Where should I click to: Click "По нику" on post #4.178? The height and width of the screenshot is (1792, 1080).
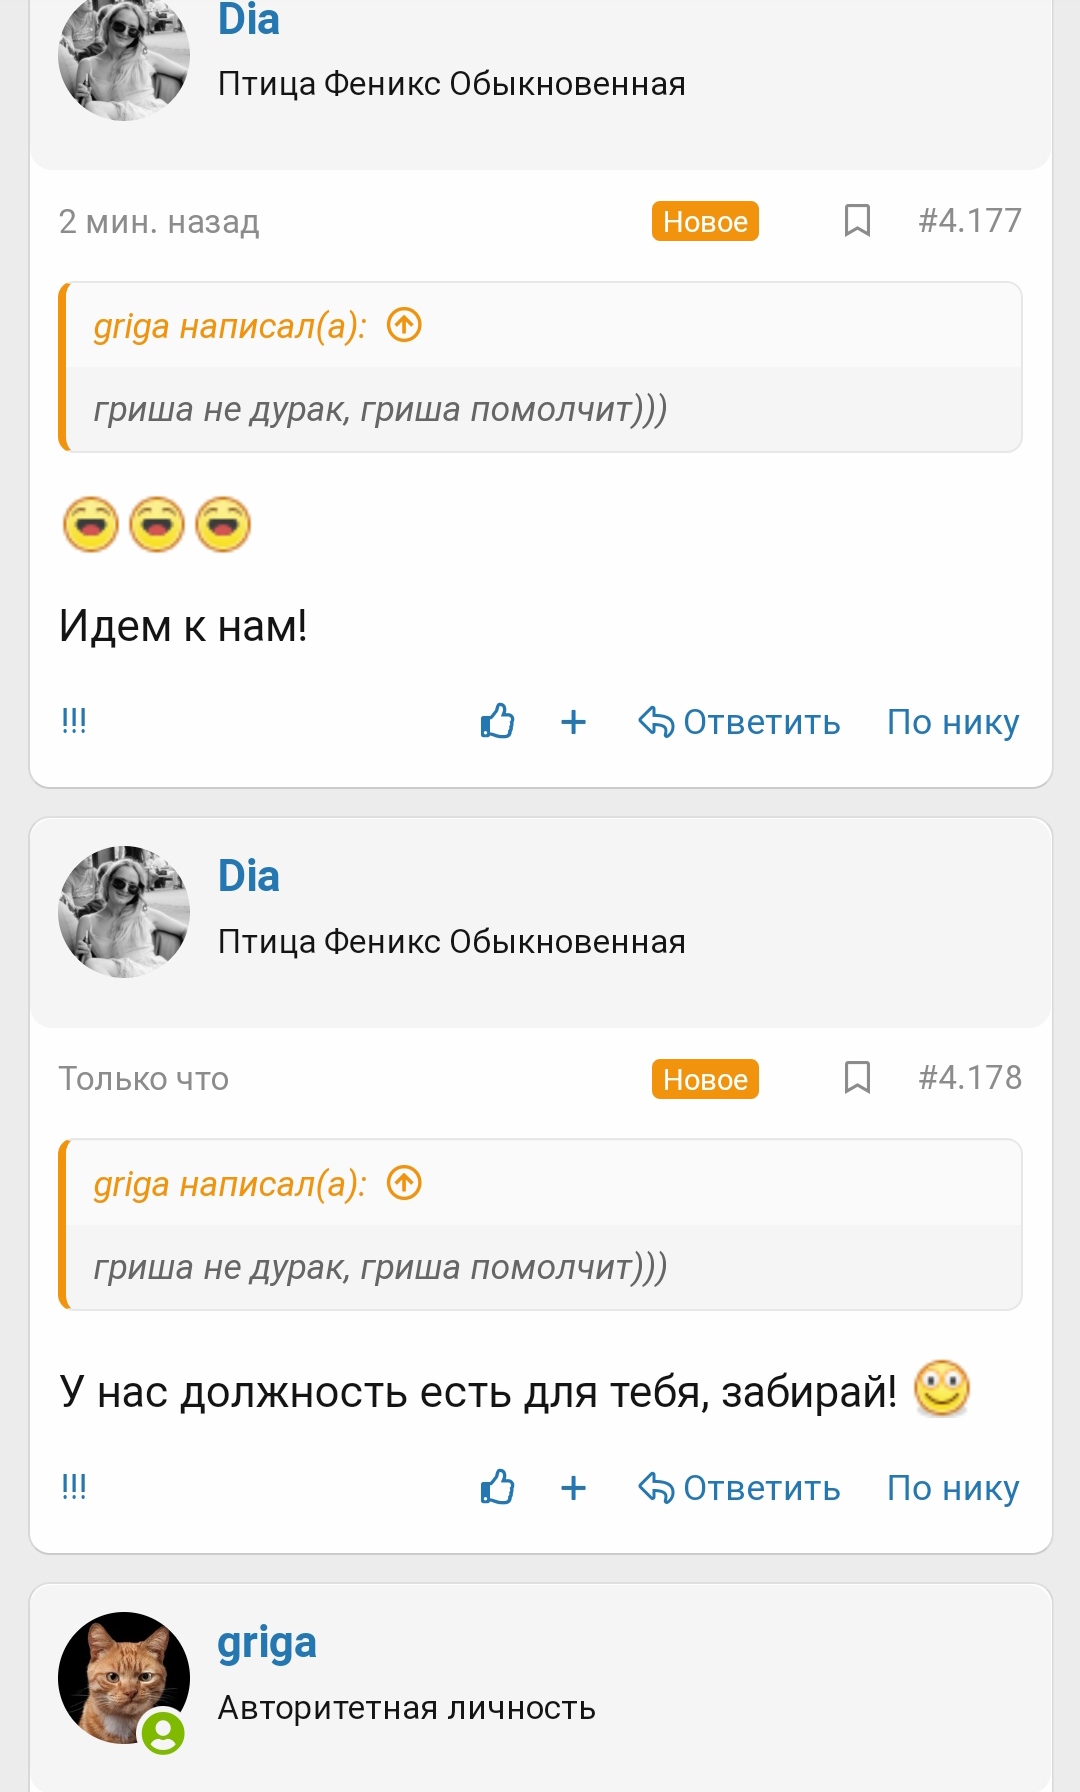tap(953, 1488)
